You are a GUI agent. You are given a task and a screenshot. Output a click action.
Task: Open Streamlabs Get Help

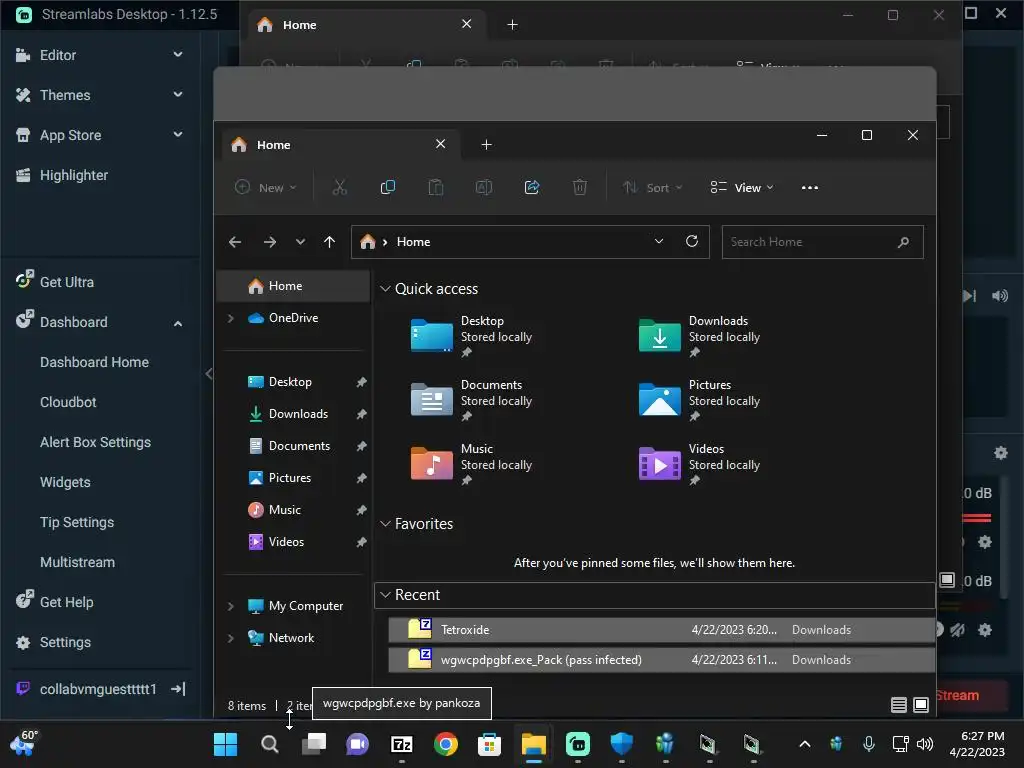(67, 602)
